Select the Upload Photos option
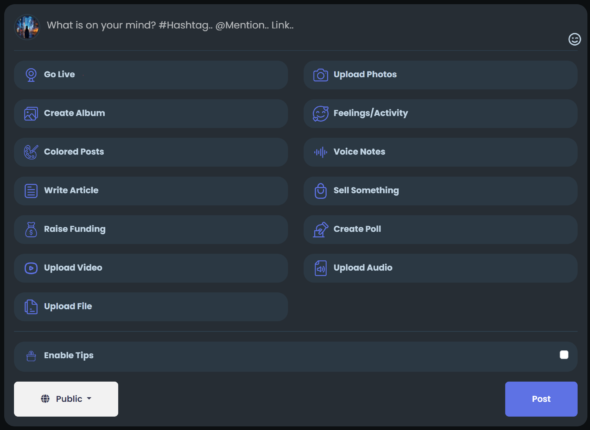This screenshot has height=430, width=590. click(x=440, y=75)
